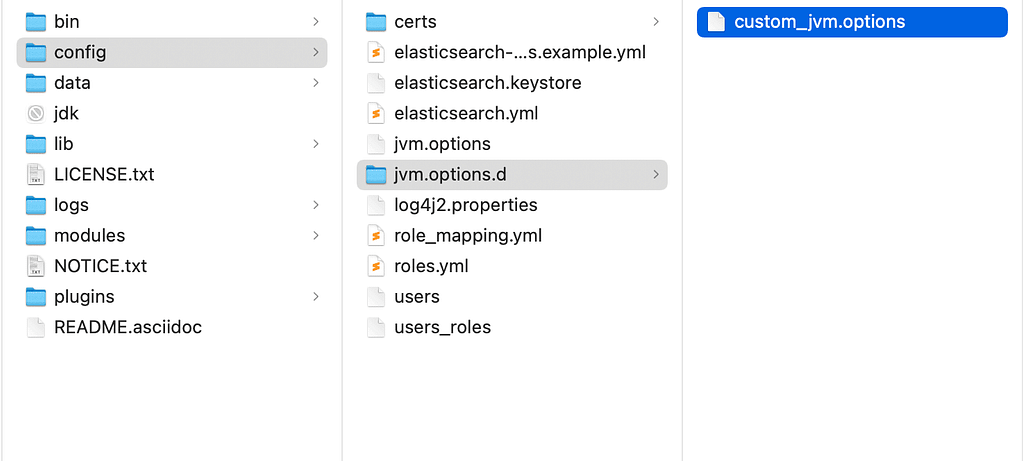This screenshot has width=1023, height=461.
Task: Select README.asciidoc in first column
Action: click(172, 327)
